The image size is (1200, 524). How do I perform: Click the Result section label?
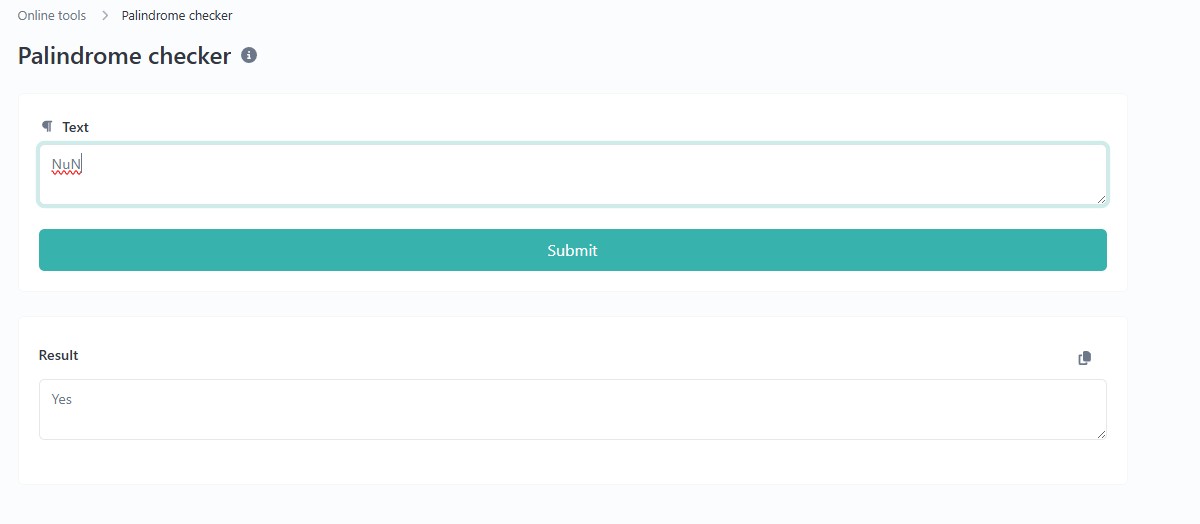coord(58,355)
